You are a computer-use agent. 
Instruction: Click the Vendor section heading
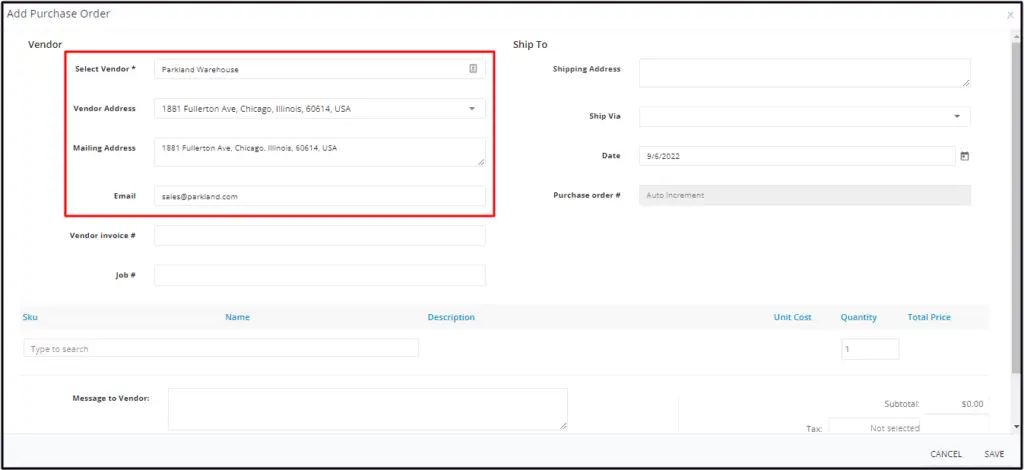coord(45,44)
